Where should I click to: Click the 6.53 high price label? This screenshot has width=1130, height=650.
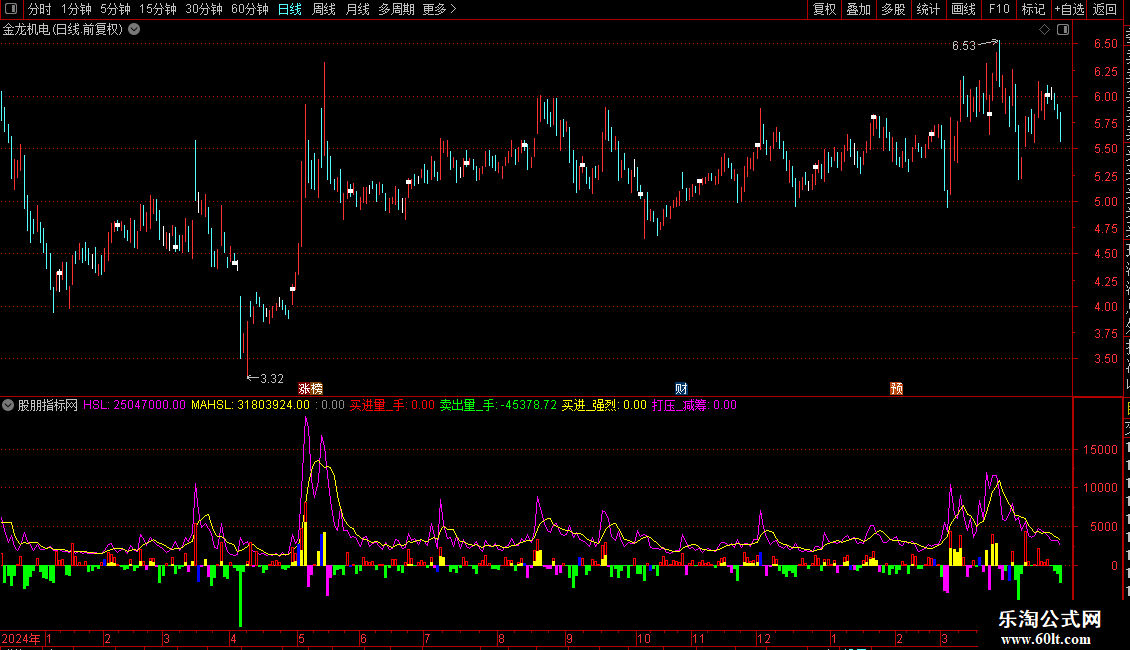coord(964,45)
